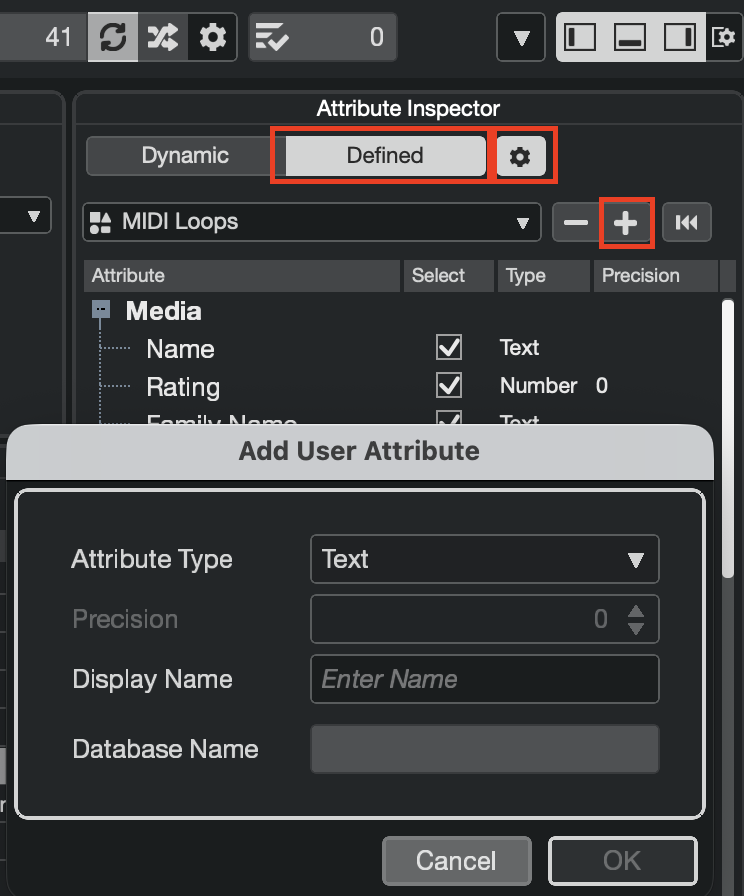Toggle the bottom zone layout icon
The height and width of the screenshot is (896, 744).
(630, 37)
